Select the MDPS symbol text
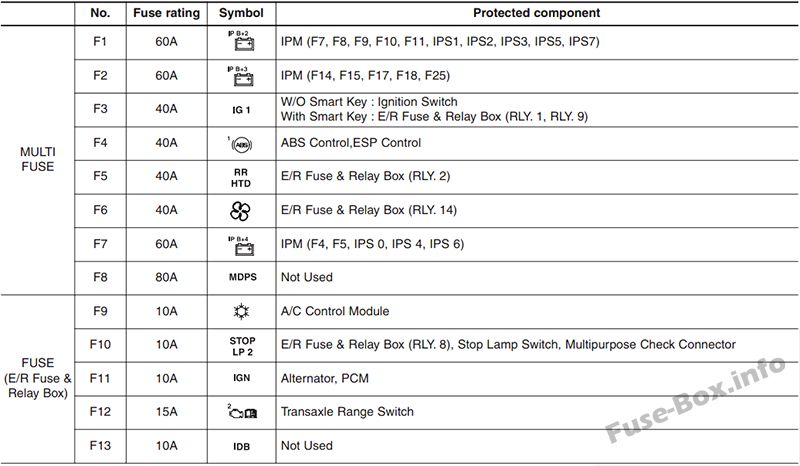 pyautogui.click(x=243, y=277)
